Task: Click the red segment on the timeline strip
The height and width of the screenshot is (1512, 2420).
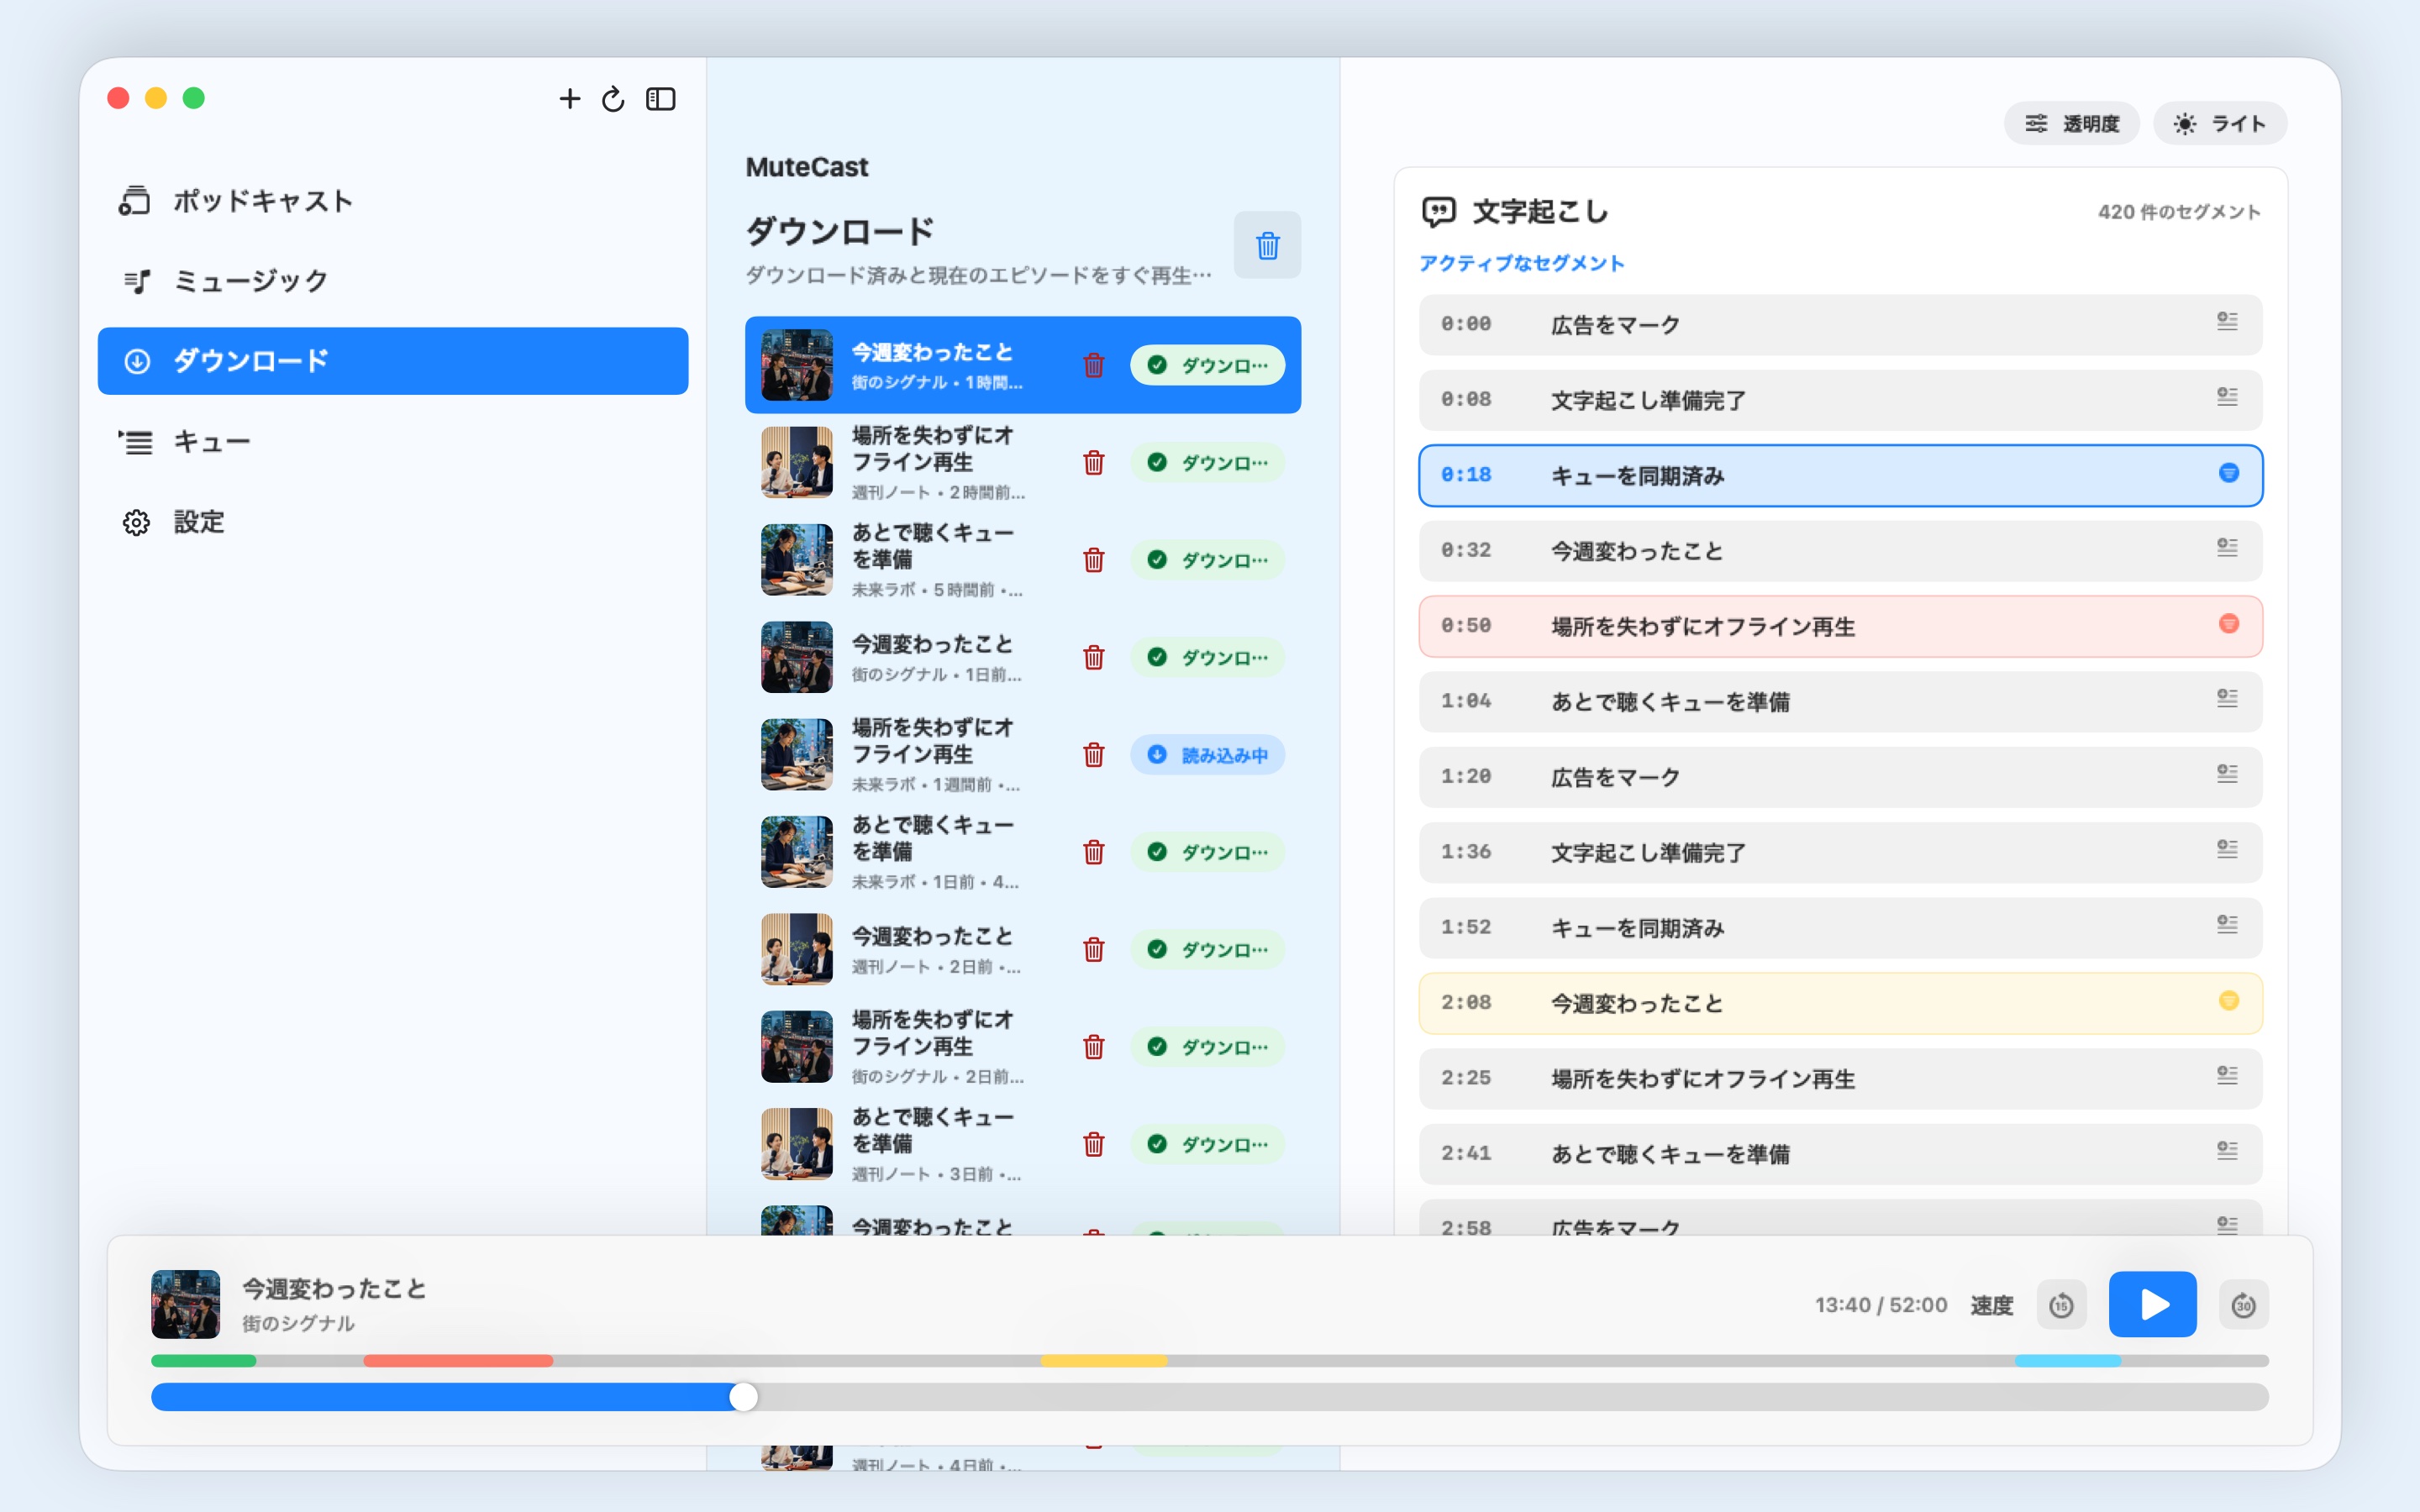Action: point(458,1361)
